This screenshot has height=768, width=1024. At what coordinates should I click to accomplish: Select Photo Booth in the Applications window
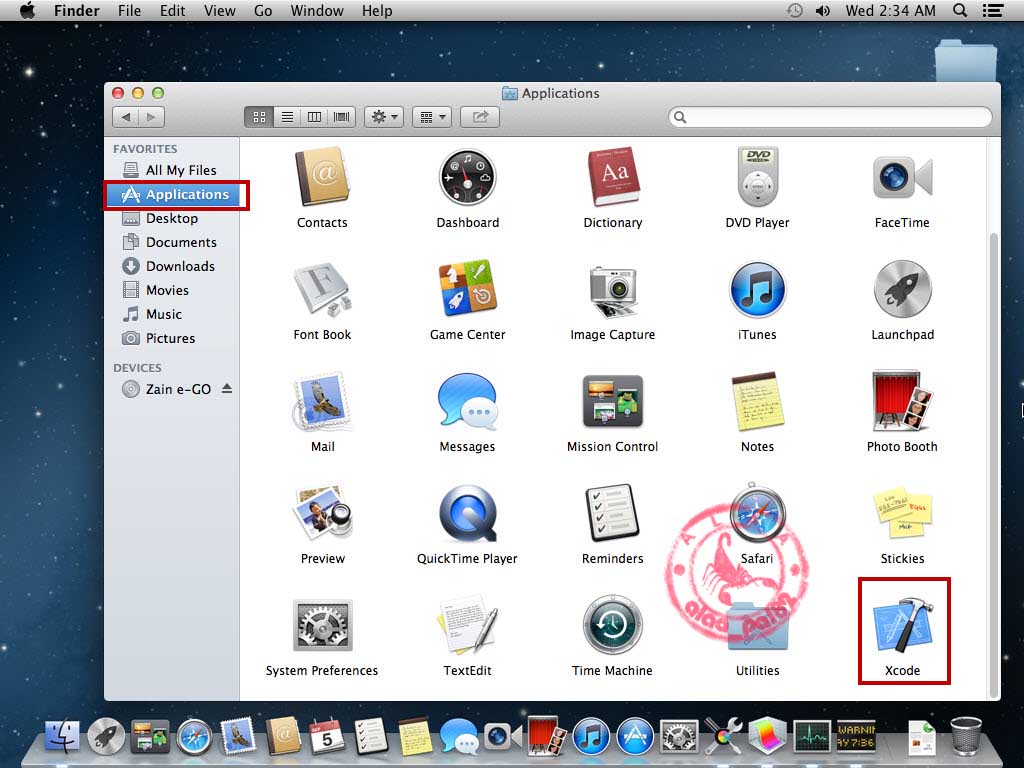pos(902,401)
